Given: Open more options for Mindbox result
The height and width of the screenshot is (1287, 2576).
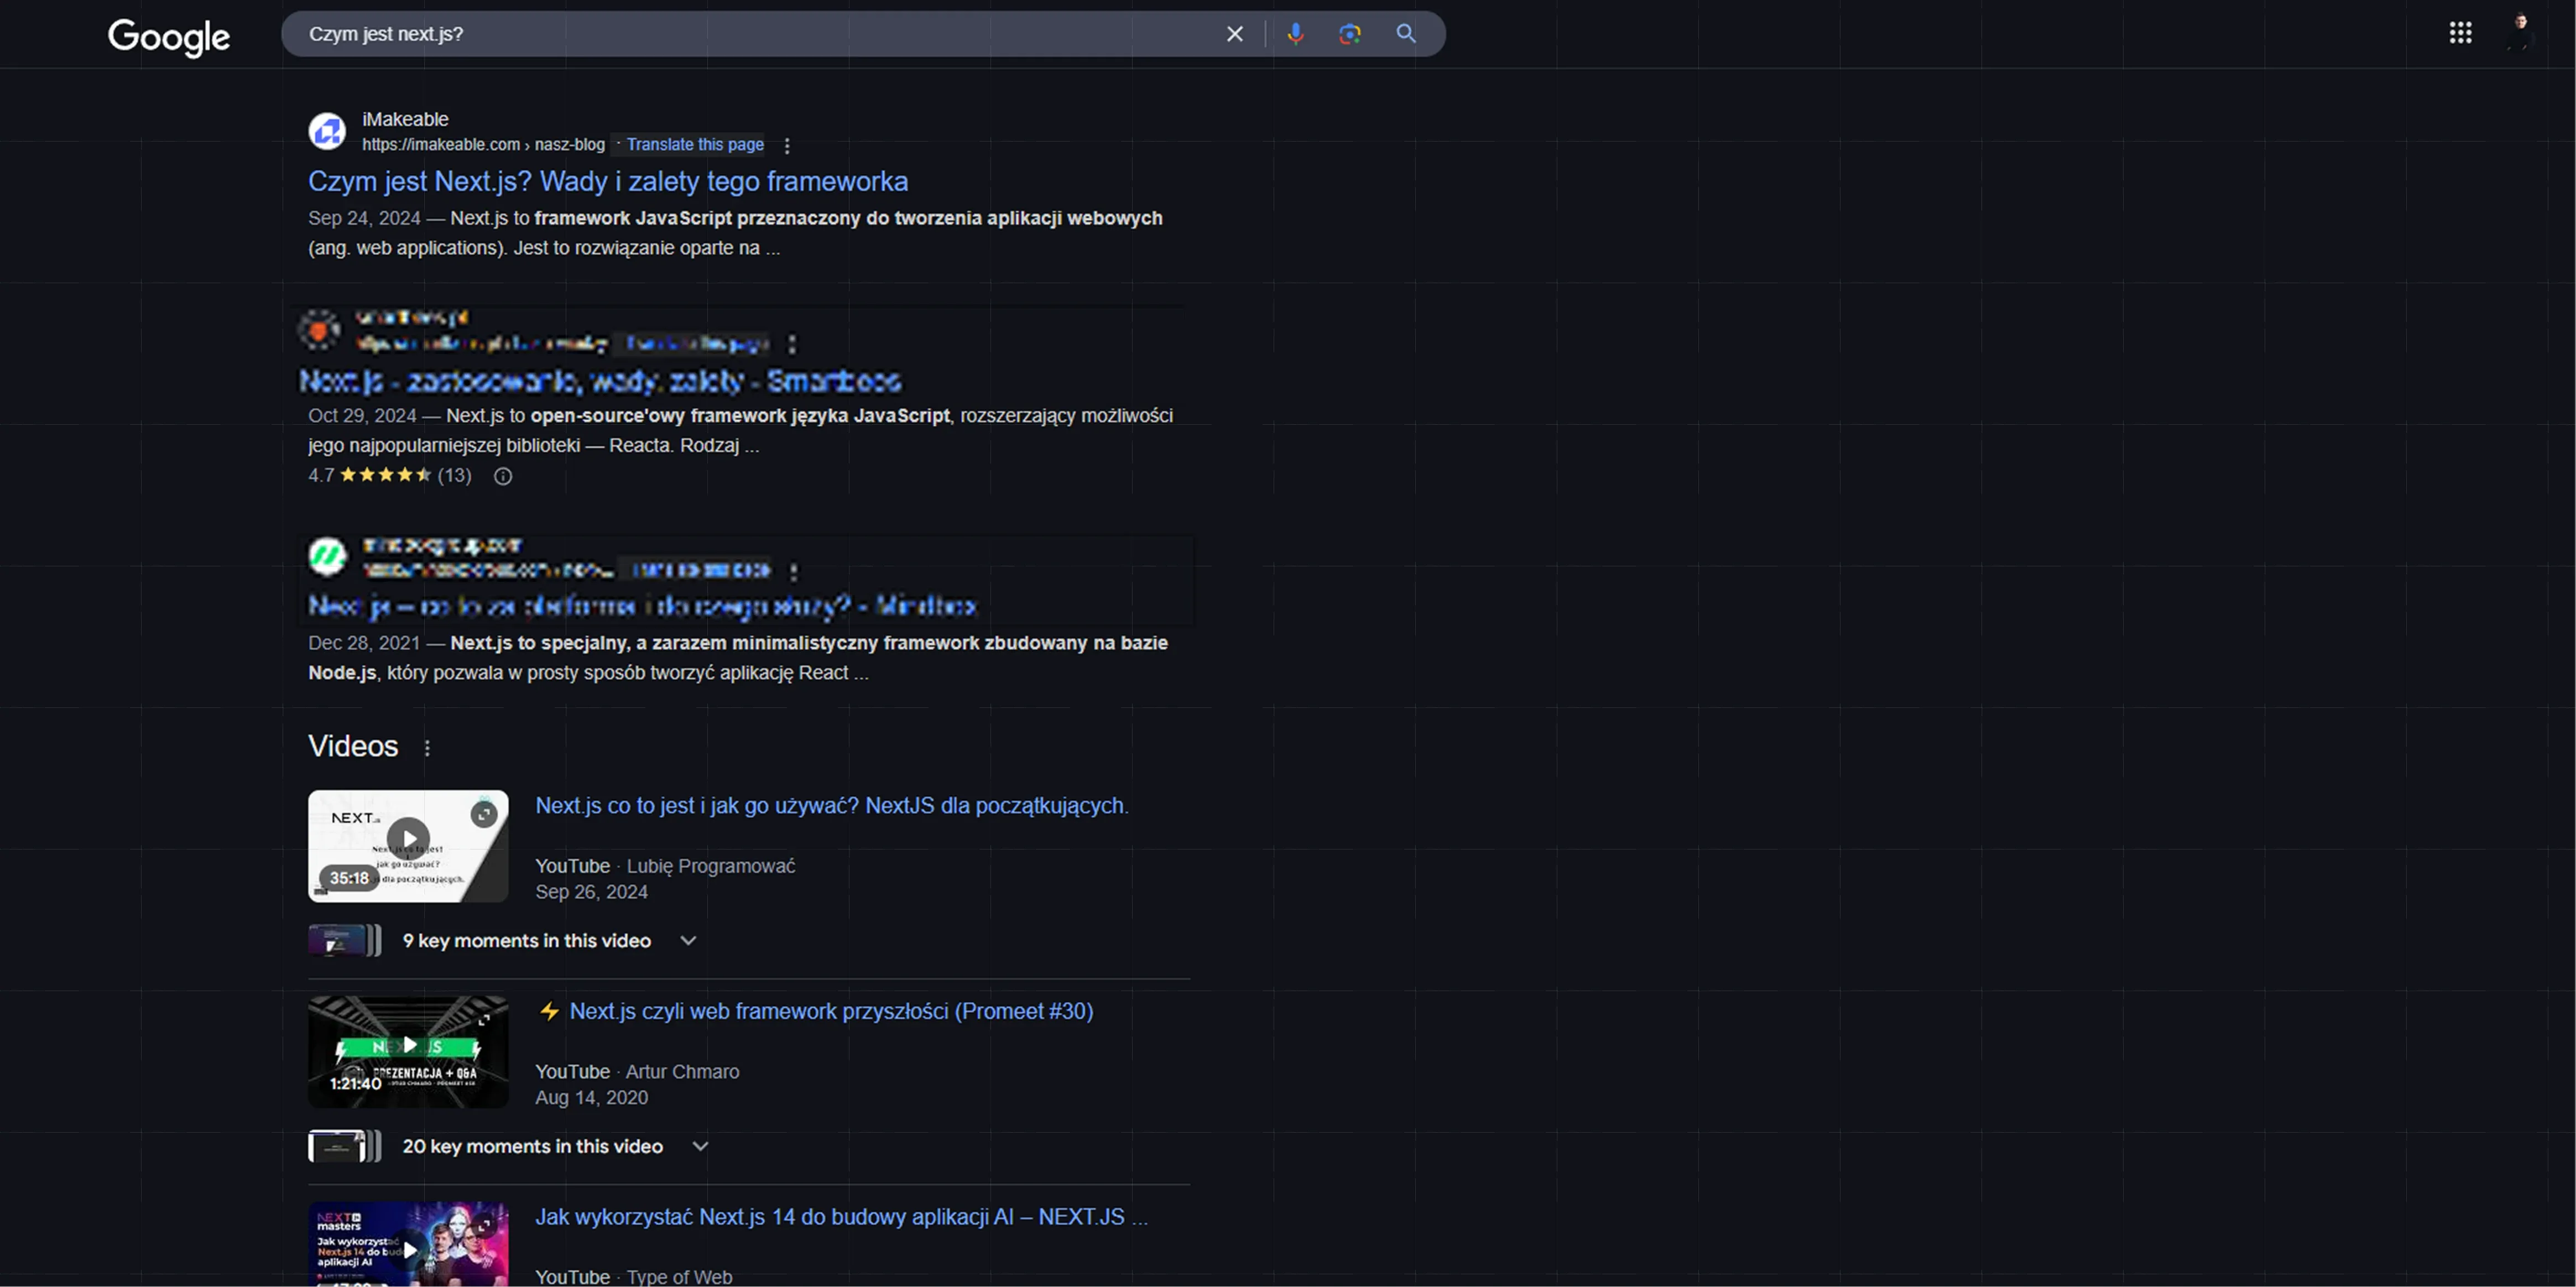Looking at the screenshot, I should [x=794, y=571].
